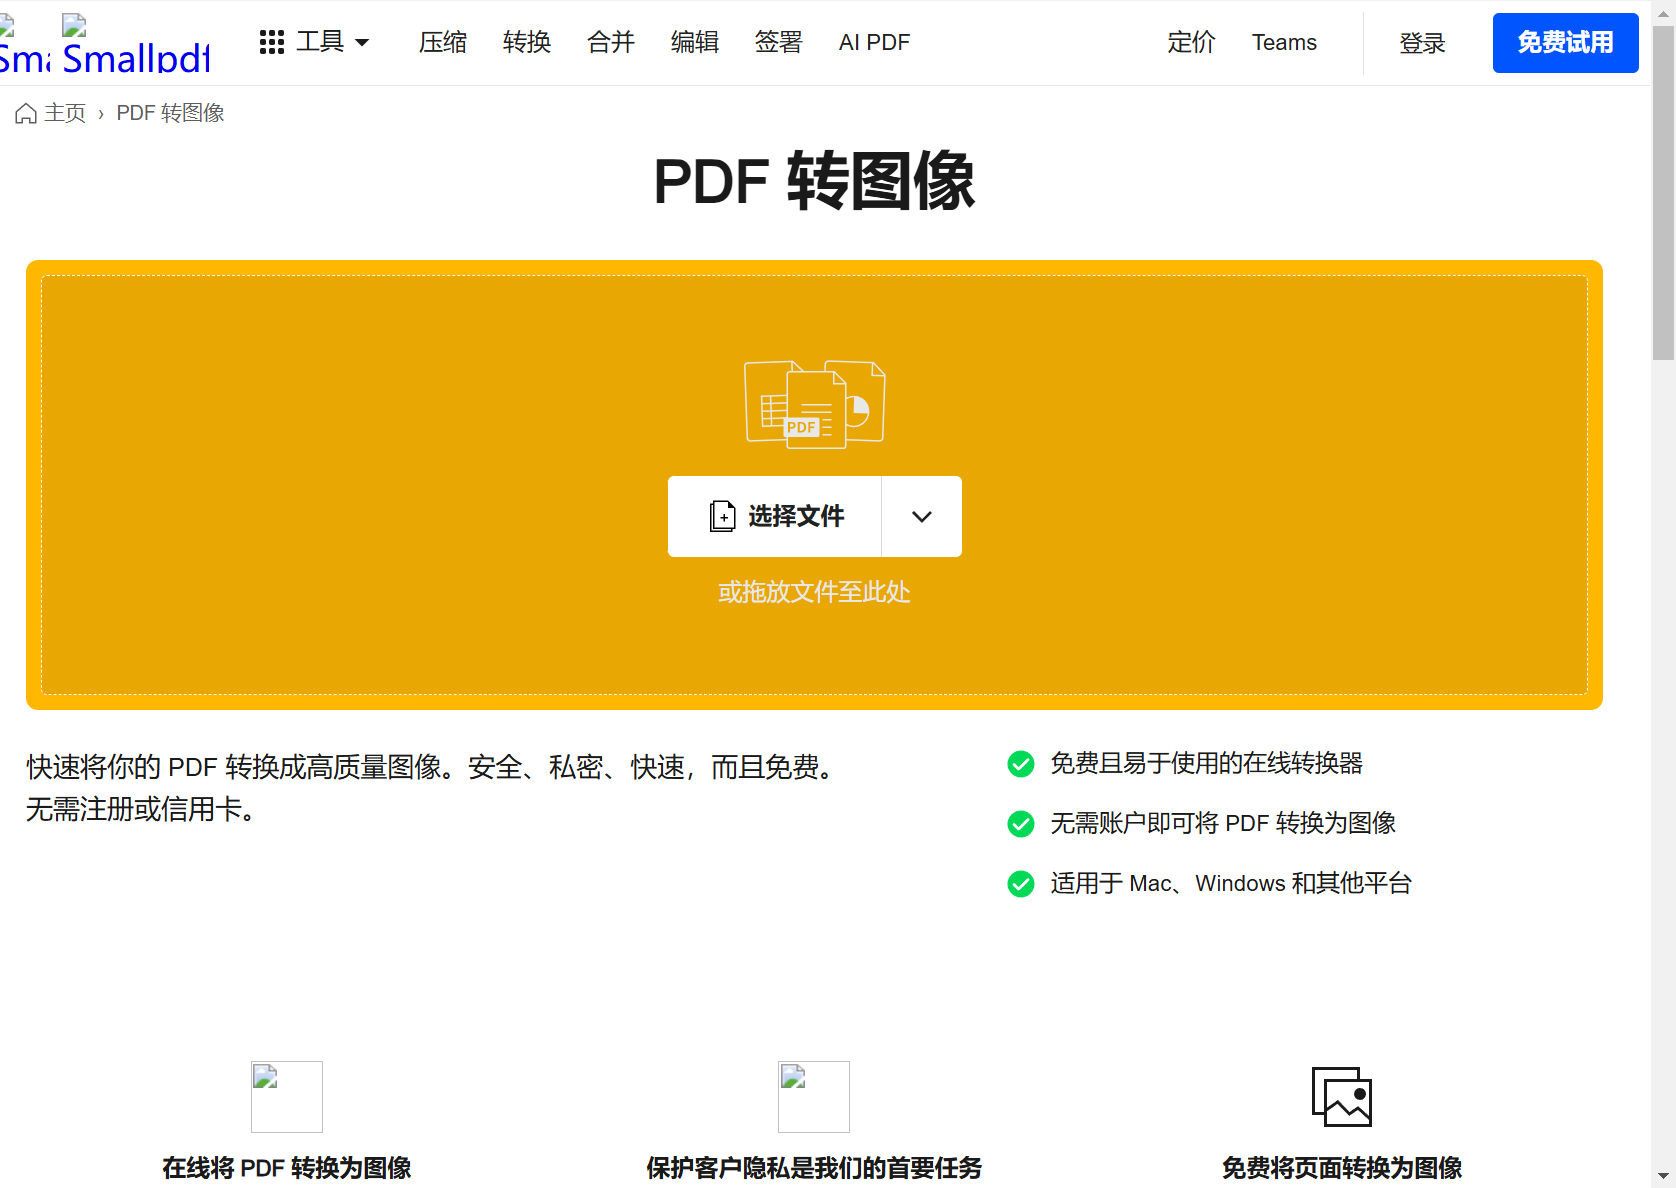
Task: Expand the chevron next to 工具 label
Action: [x=362, y=42]
